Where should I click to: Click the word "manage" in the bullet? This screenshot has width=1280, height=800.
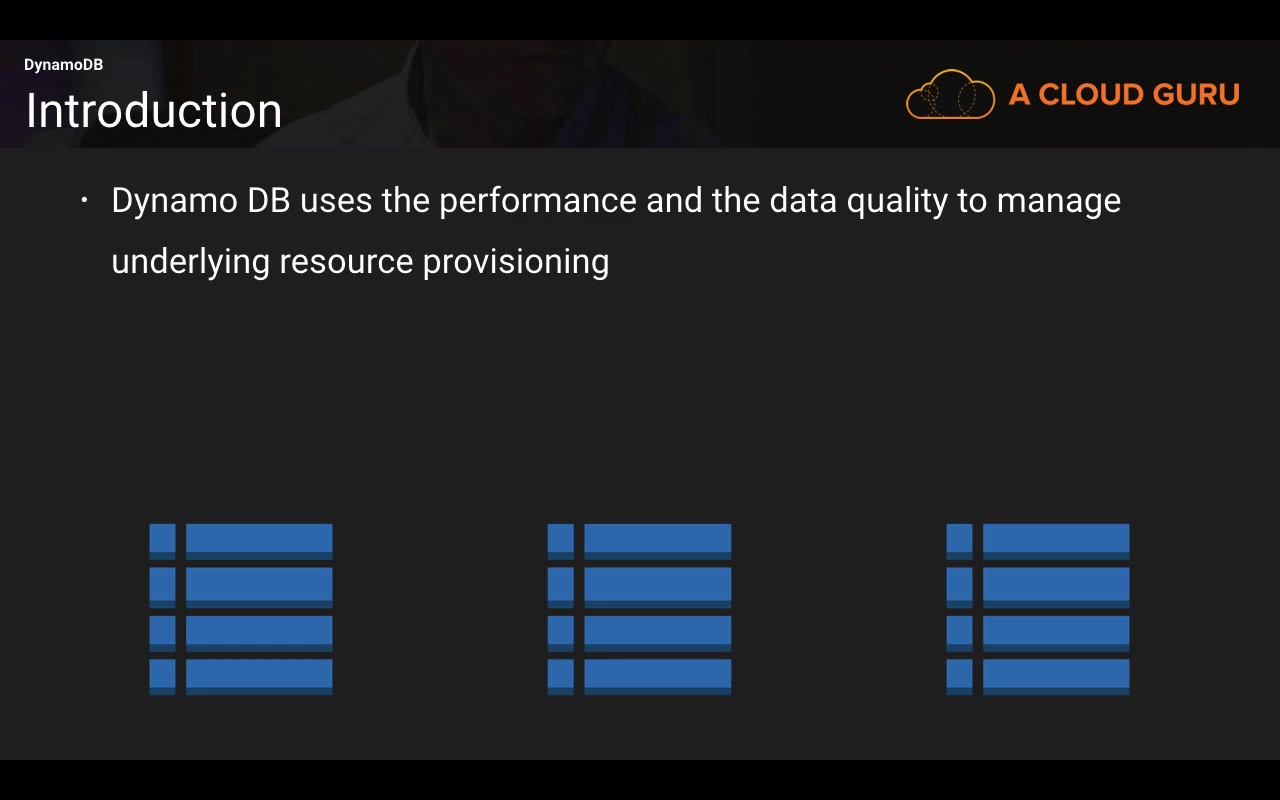click(x=1058, y=201)
